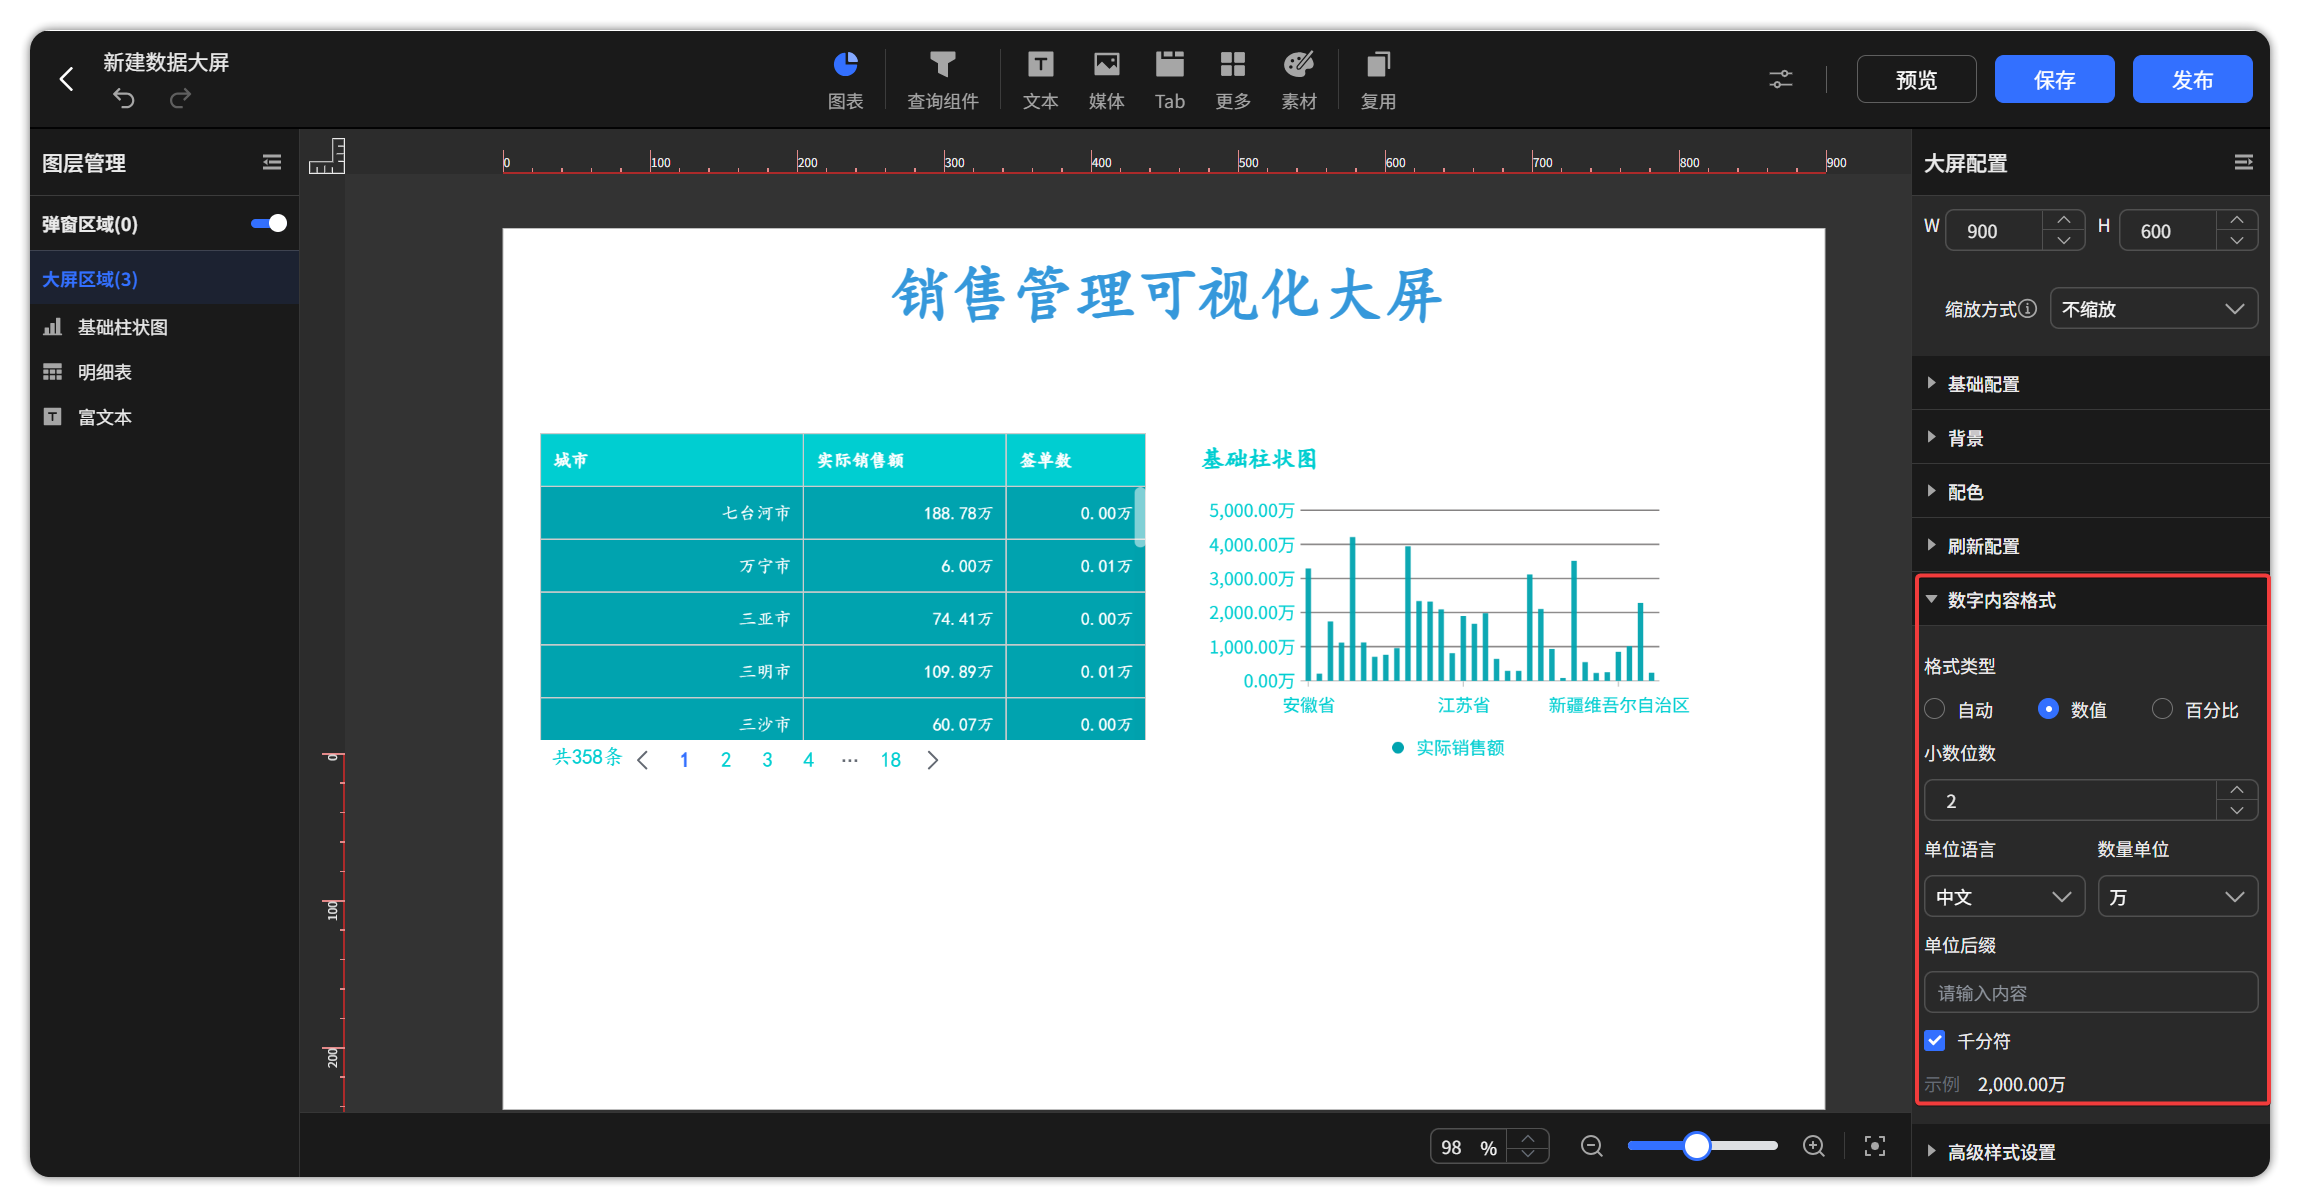Expand the 背景 section

tap(2090, 438)
